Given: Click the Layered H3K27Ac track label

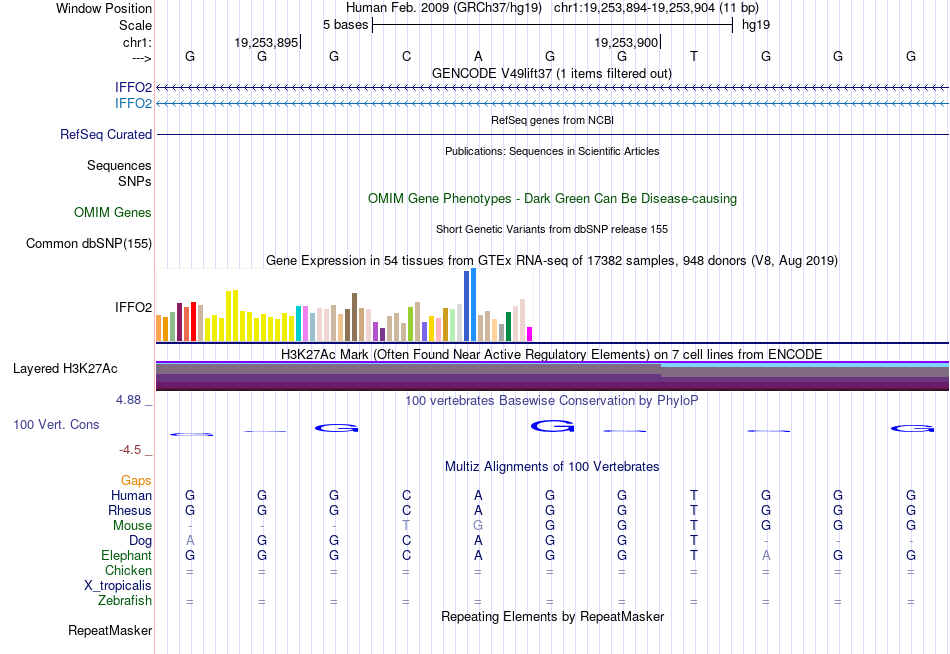Looking at the screenshot, I should 65,369.
